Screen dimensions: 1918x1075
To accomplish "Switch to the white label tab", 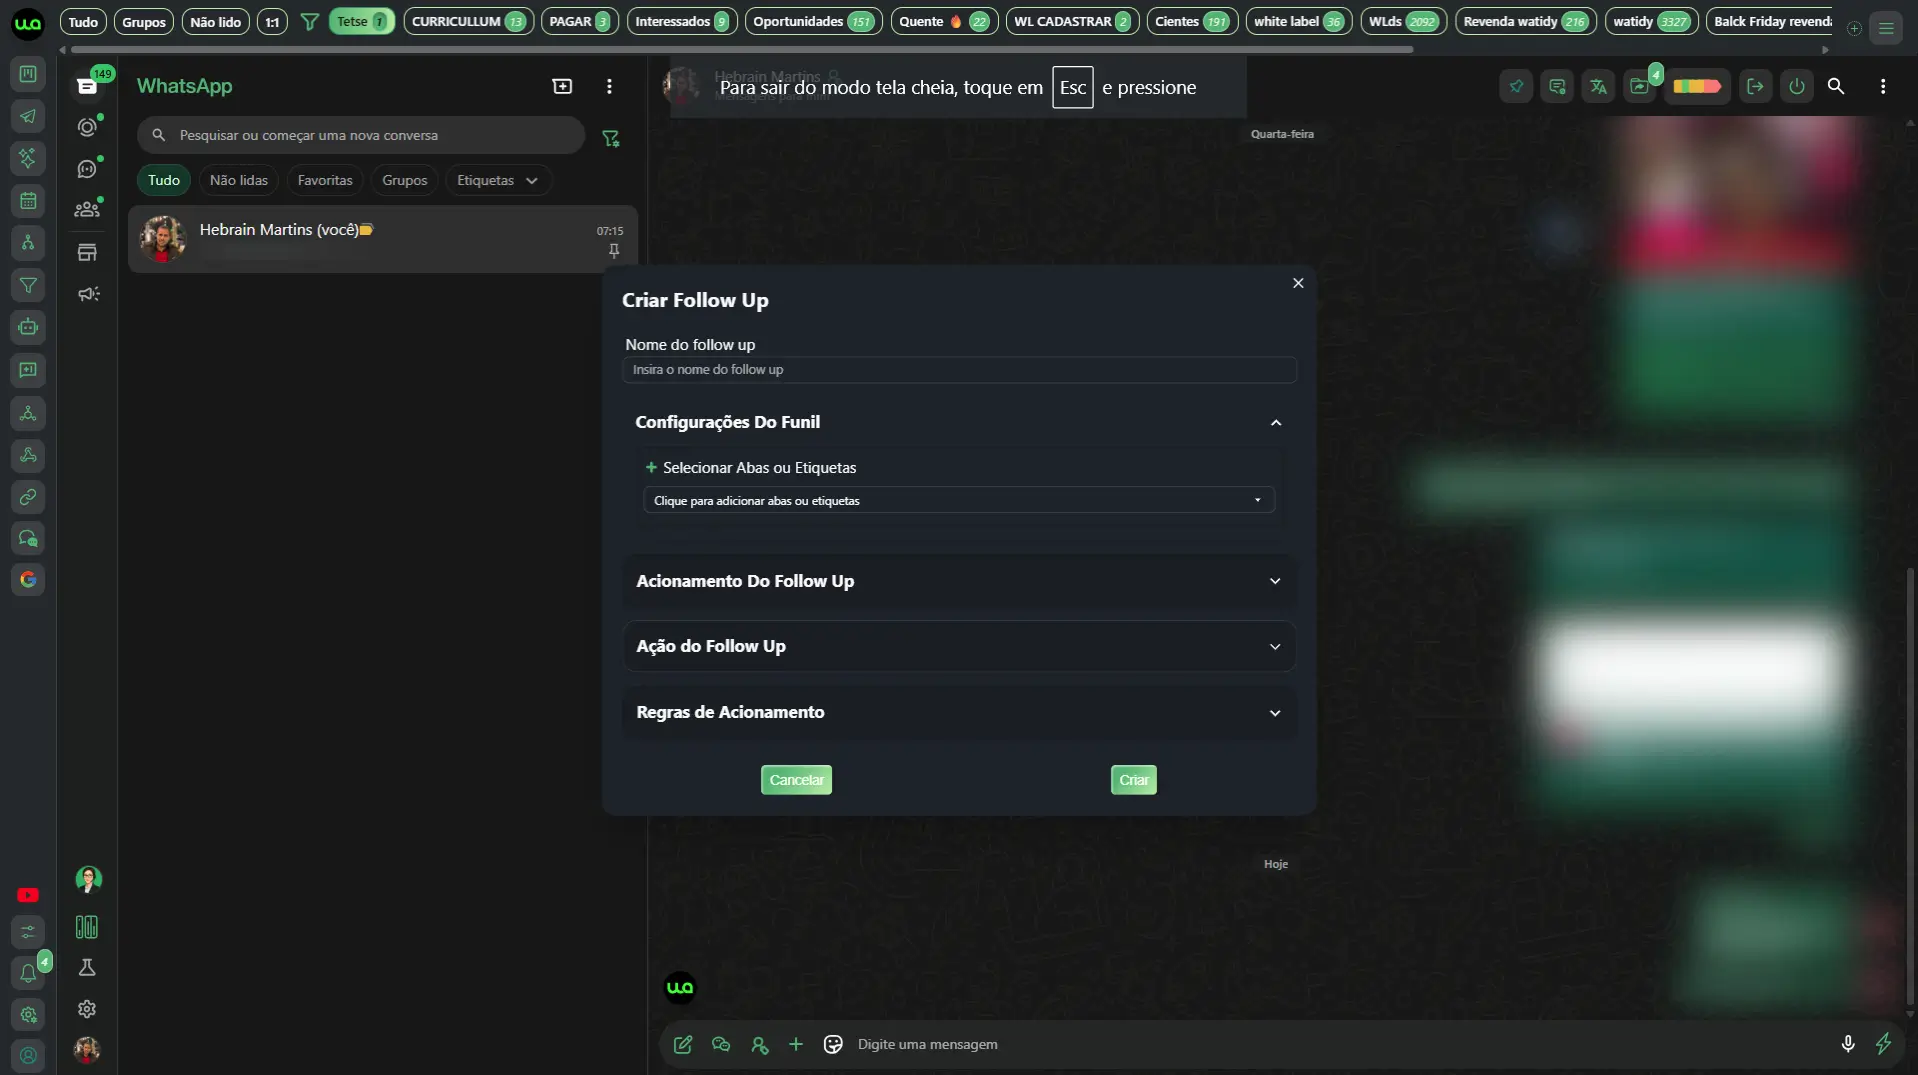I will (x=1298, y=21).
